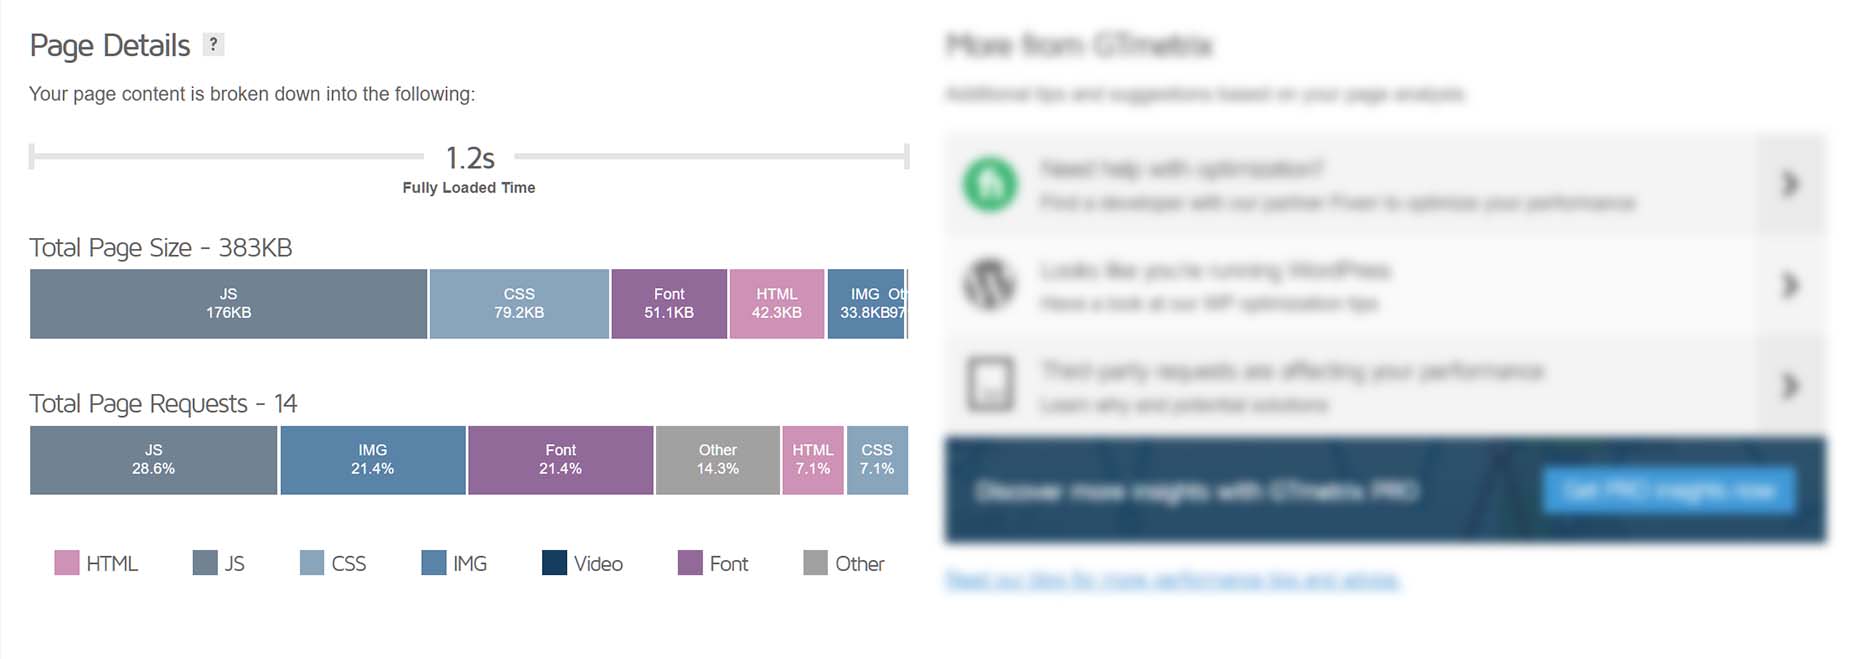
Task: Click the HTML legend color swatch
Action: pyautogui.click(x=67, y=563)
